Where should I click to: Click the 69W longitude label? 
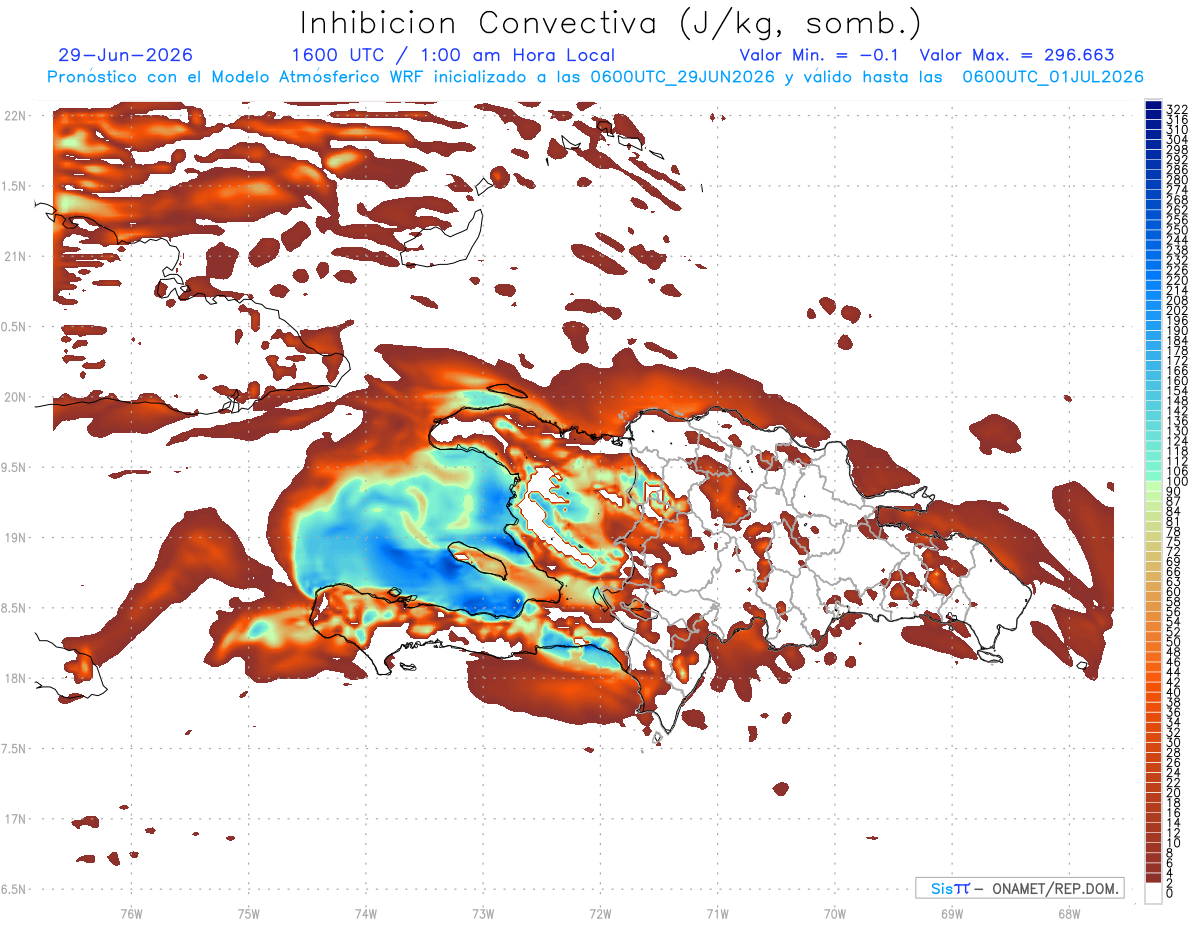point(951,913)
